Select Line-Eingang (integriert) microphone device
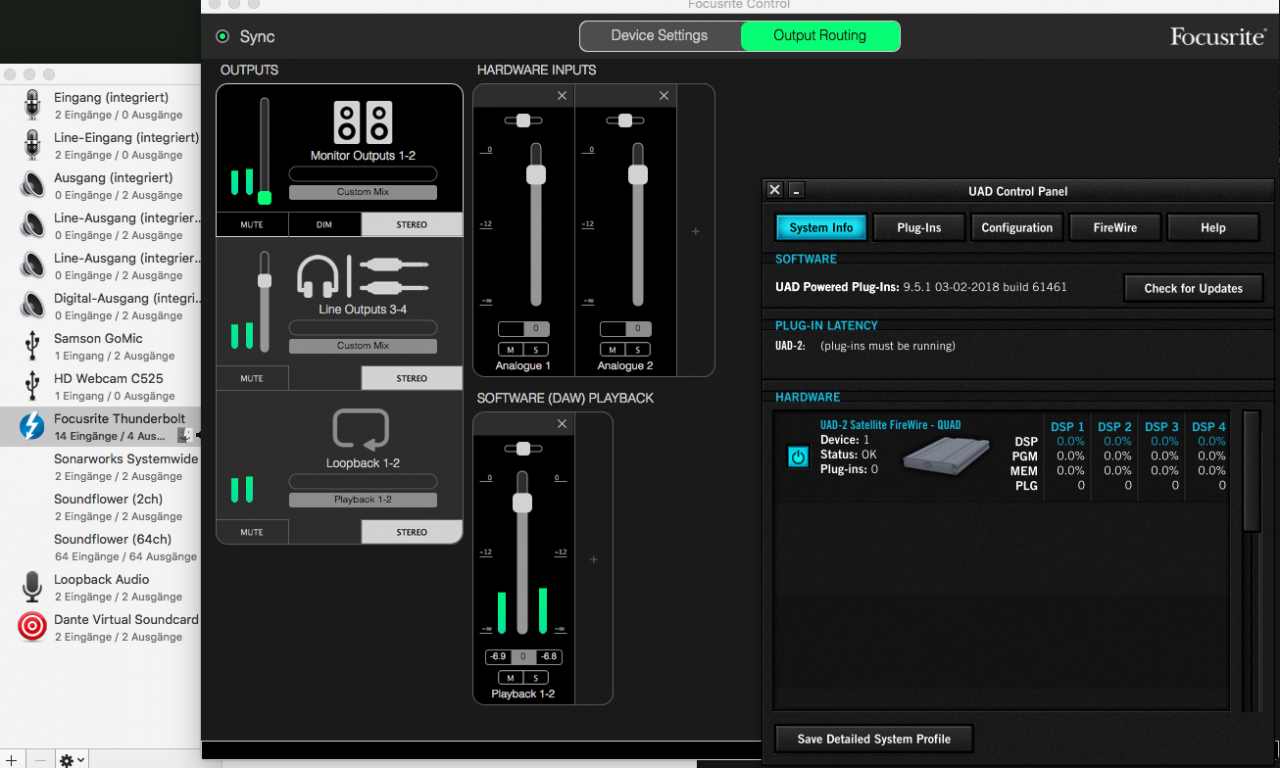This screenshot has width=1280, height=768. pos(32,145)
